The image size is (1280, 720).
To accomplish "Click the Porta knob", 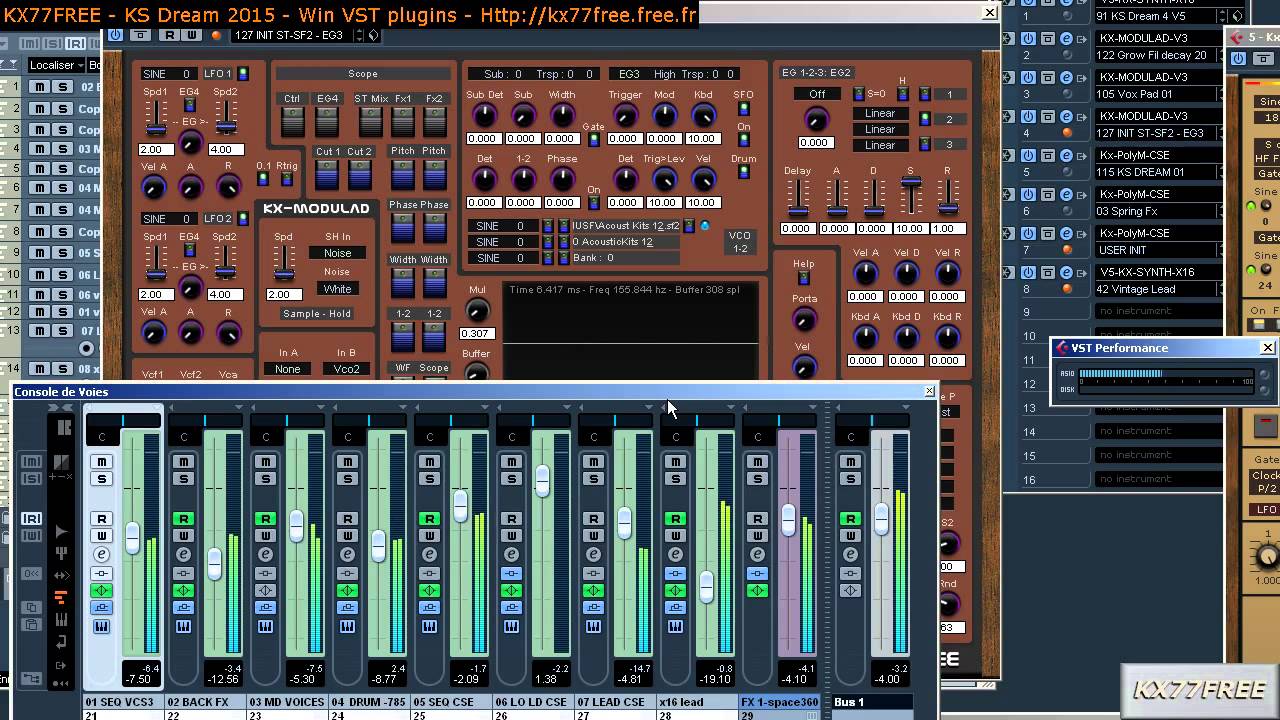I will [804, 320].
